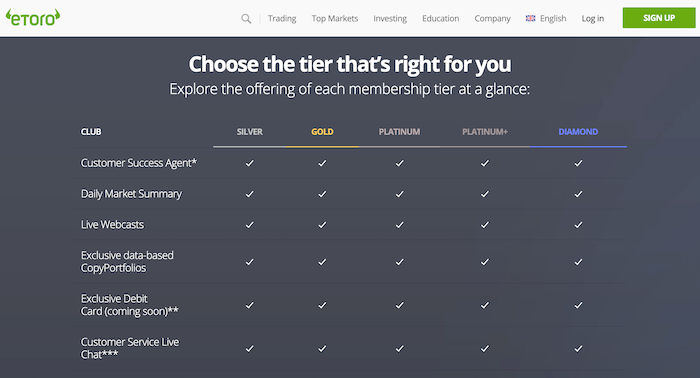
Task: Select the GOLD tier column header
Action: (322, 132)
